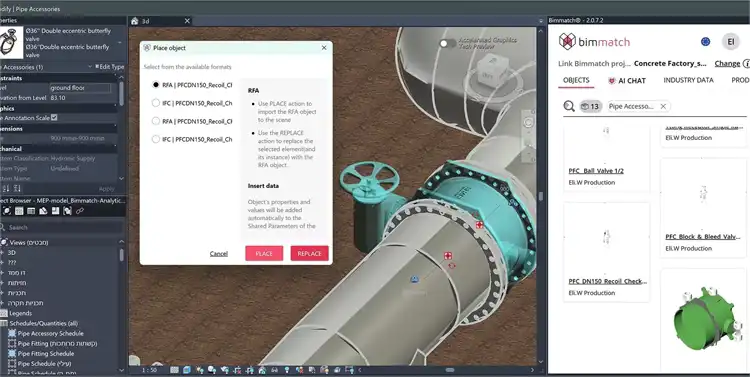Viewport: 750px width, 377px height.
Task: Click the info icon next to Change
Action: 746,64
